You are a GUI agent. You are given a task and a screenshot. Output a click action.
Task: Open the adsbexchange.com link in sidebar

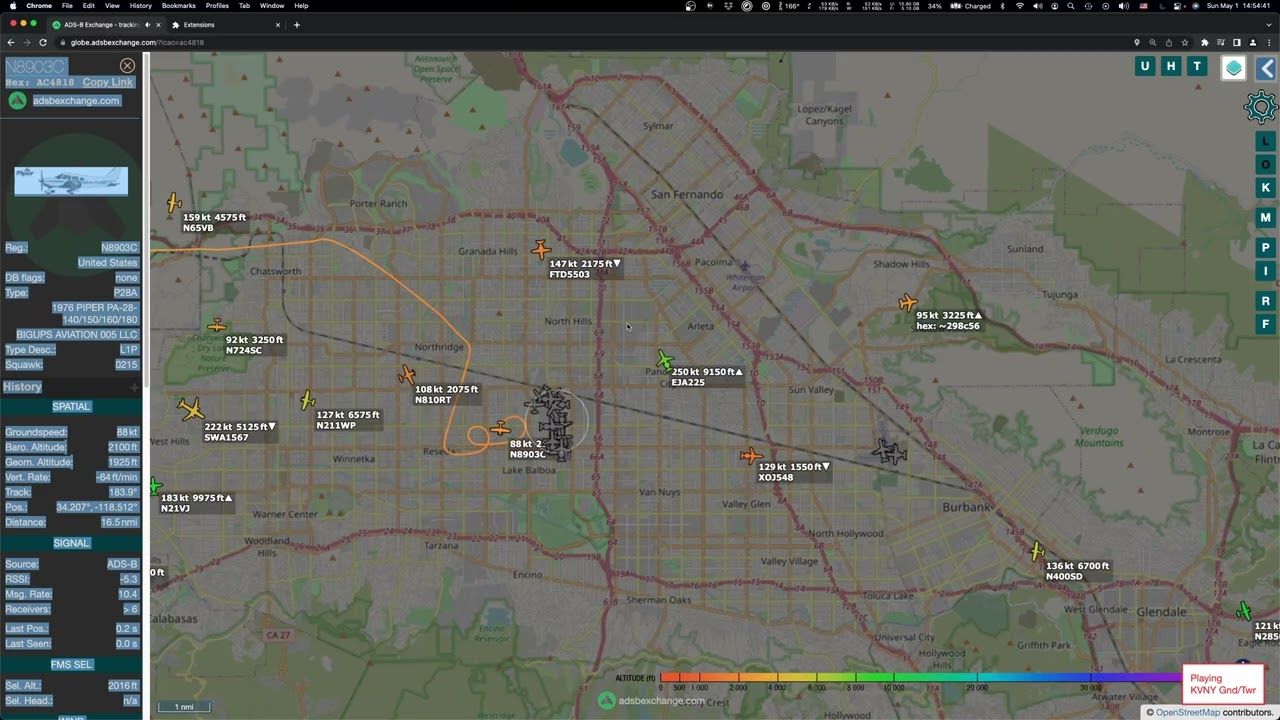76,100
